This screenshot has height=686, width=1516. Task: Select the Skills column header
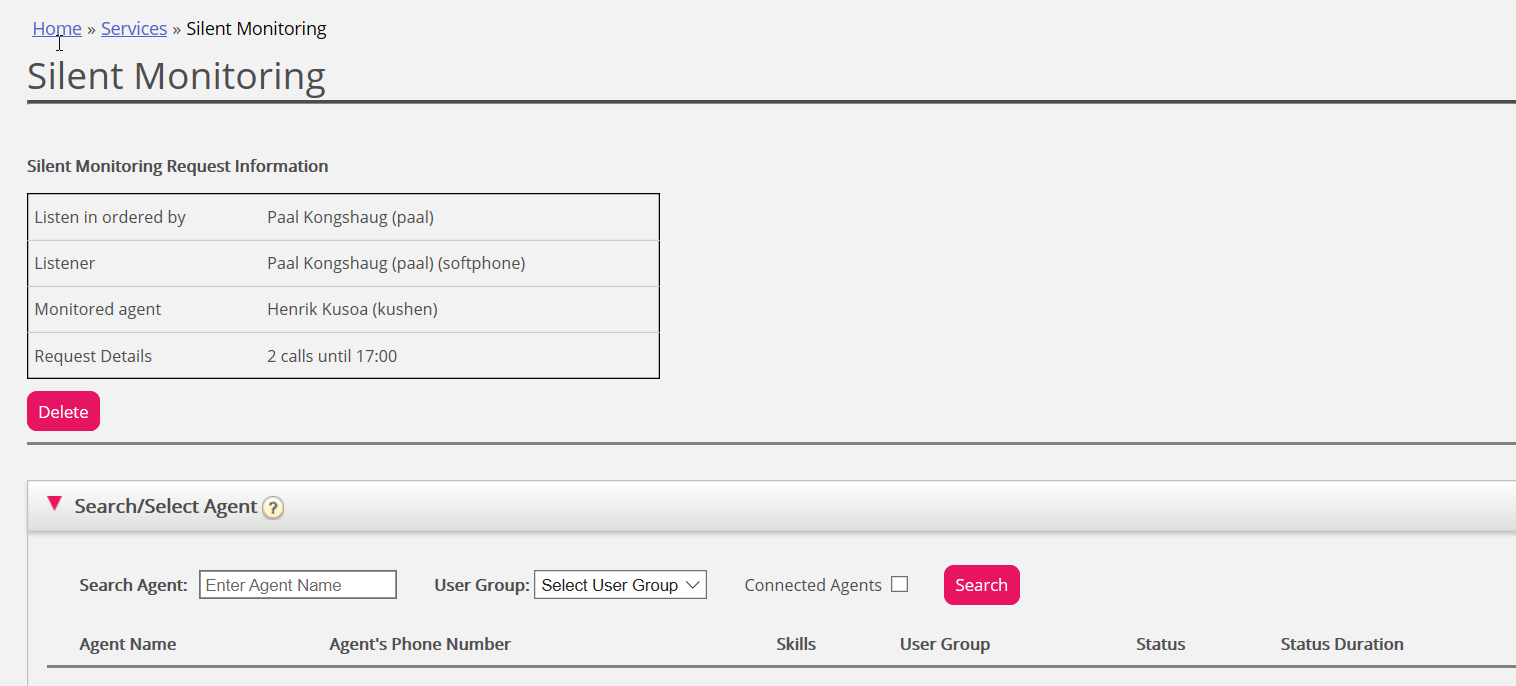796,644
